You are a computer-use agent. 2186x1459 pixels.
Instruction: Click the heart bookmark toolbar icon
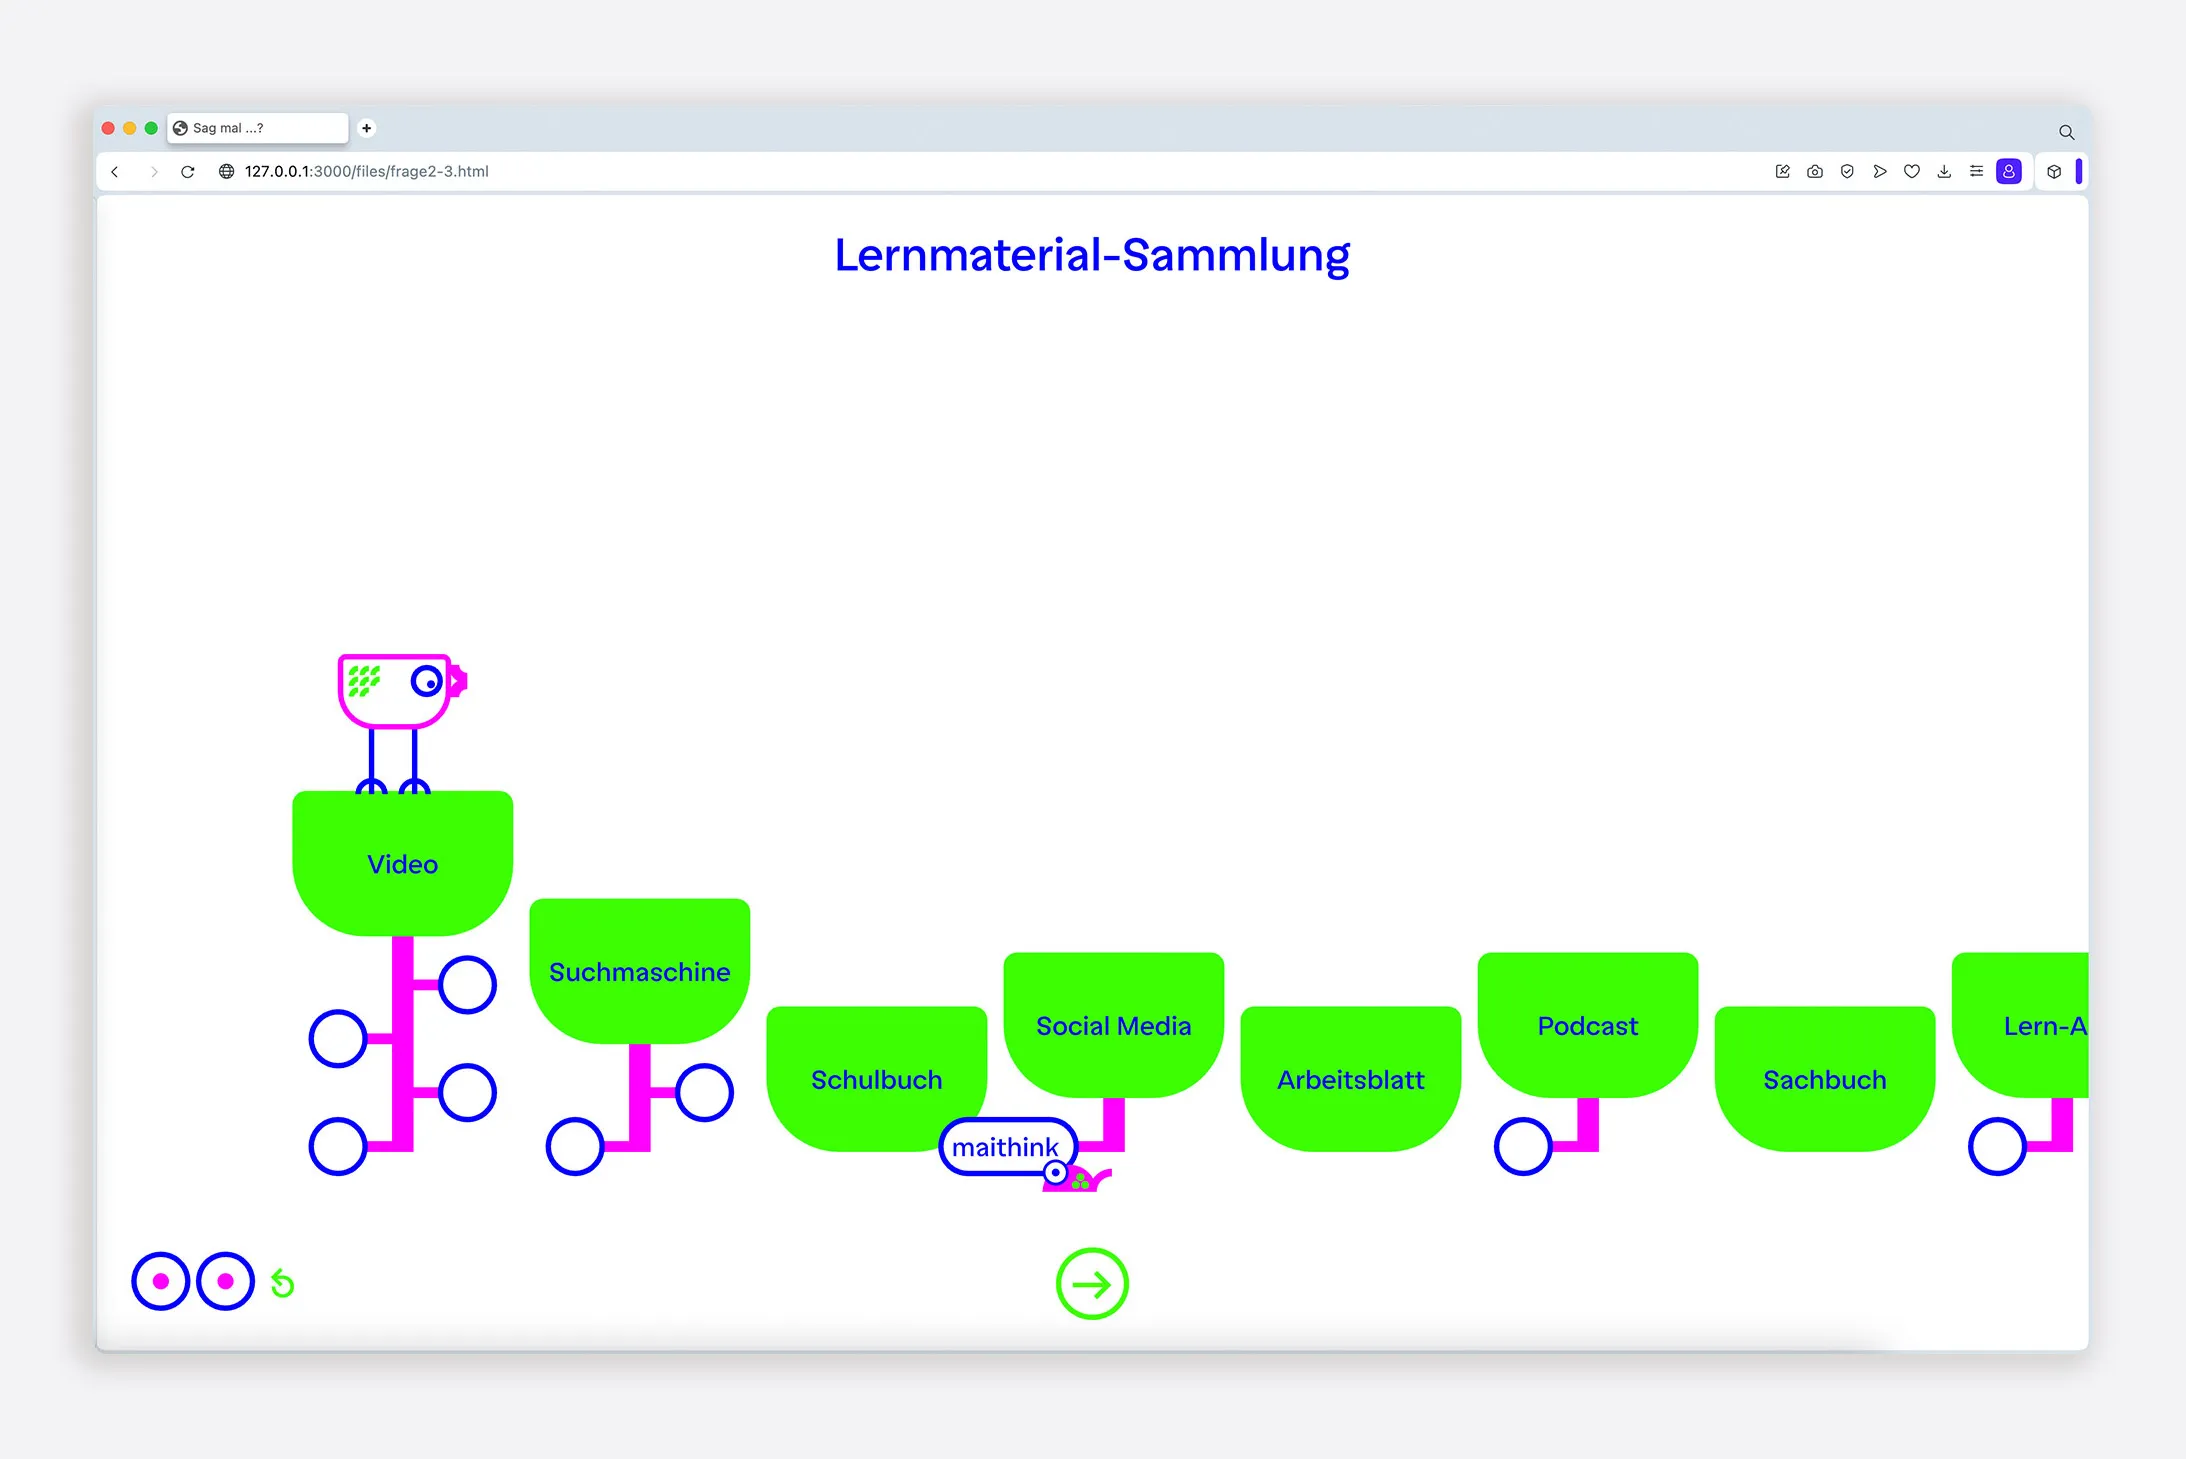point(1912,171)
